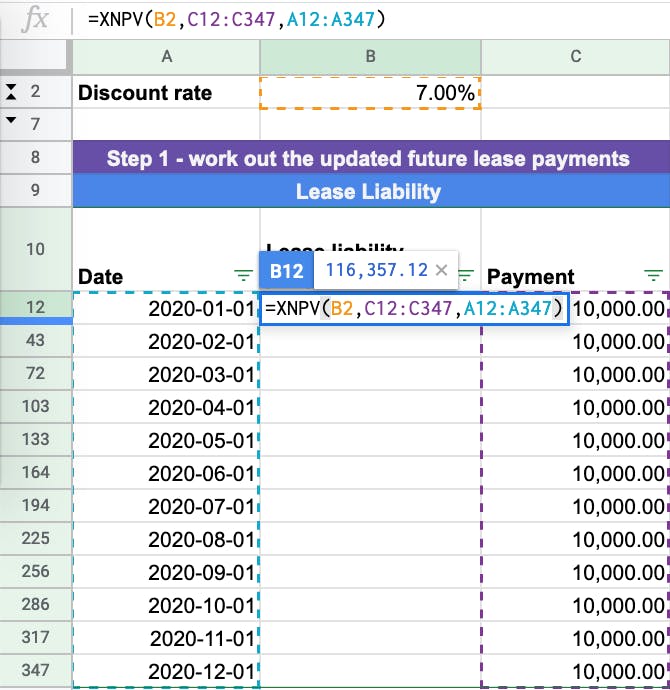
Task: Select the Date header cell
Action: coord(166,249)
